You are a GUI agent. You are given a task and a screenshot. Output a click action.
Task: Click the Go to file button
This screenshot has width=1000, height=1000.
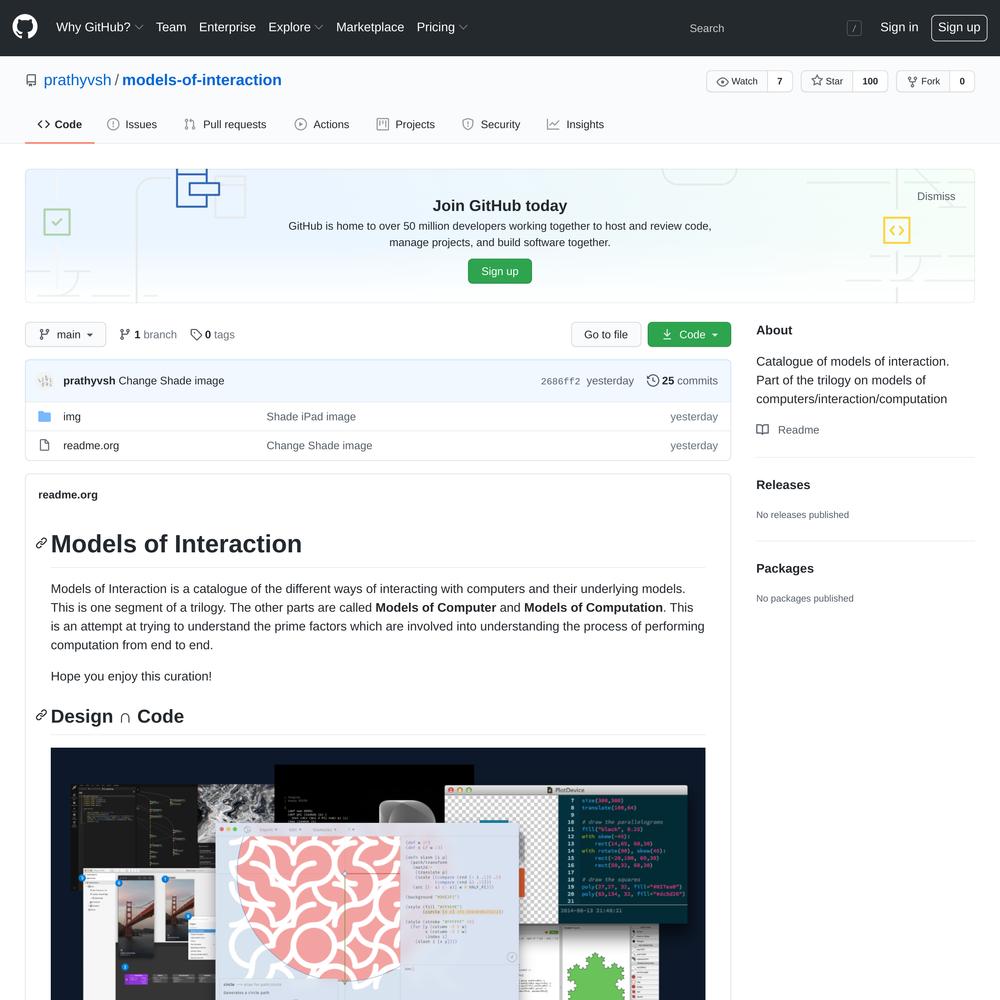[606, 335]
